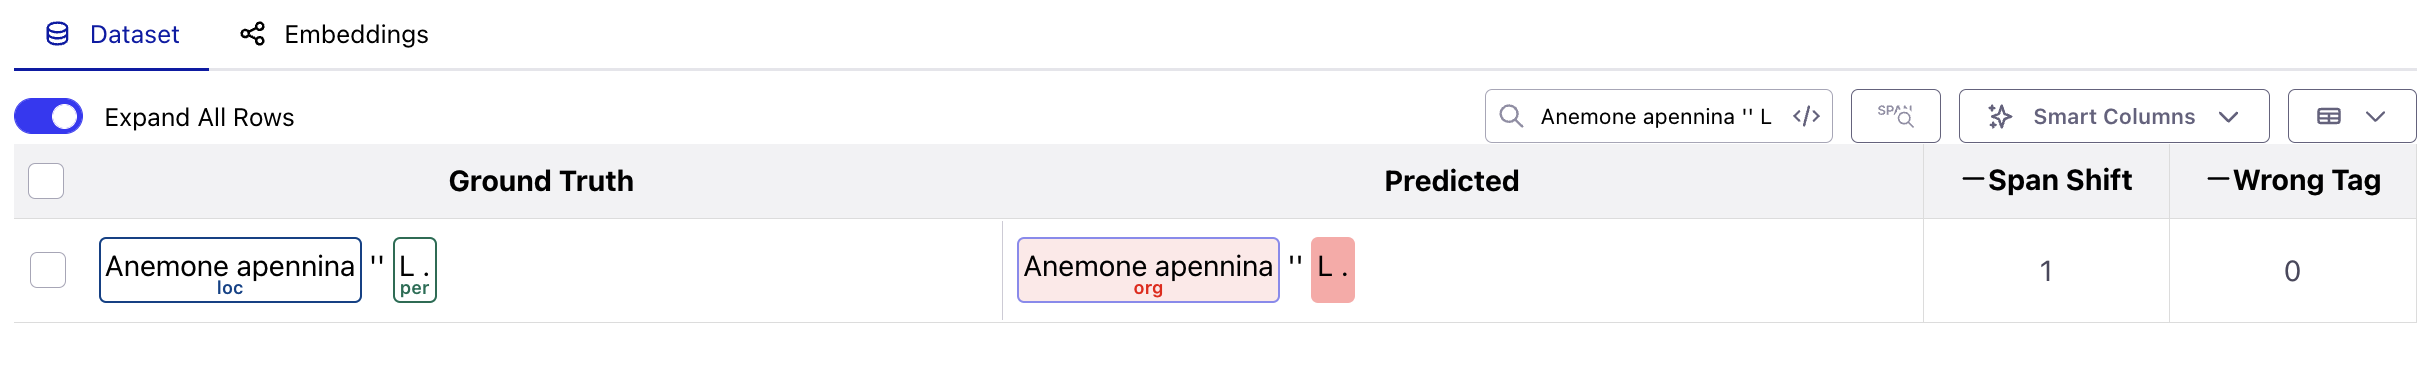The height and width of the screenshot is (368, 2430).
Task: Switch to the Embeddings tab
Action: (x=334, y=34)
